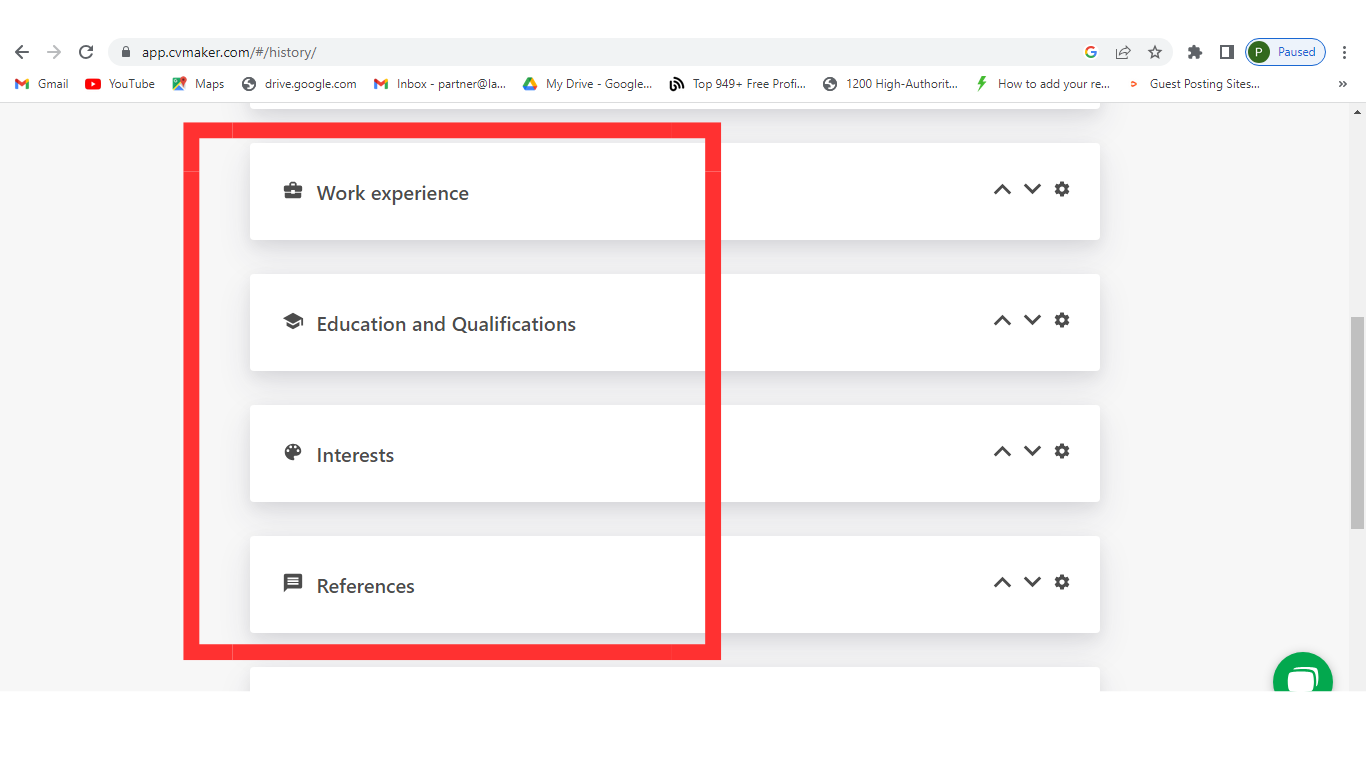Click the Interests section gear icon

pos(1062,451)
